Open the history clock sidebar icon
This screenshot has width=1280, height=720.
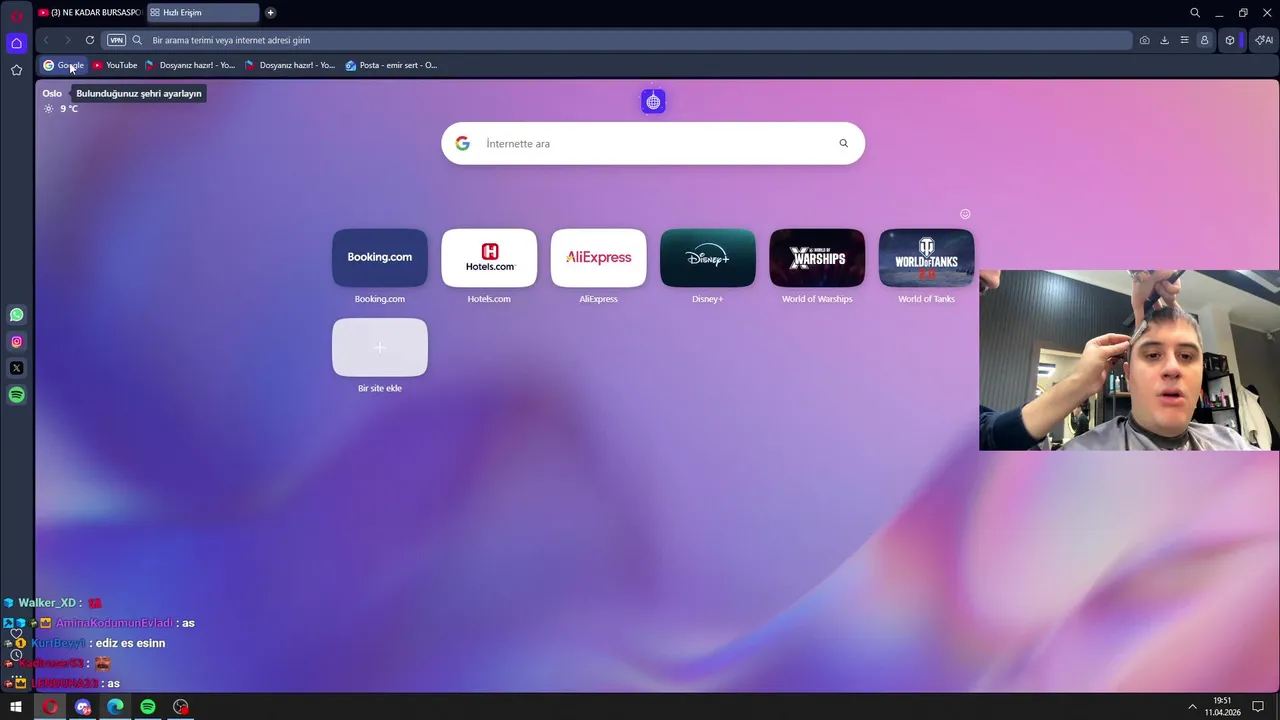click(16, 655)
